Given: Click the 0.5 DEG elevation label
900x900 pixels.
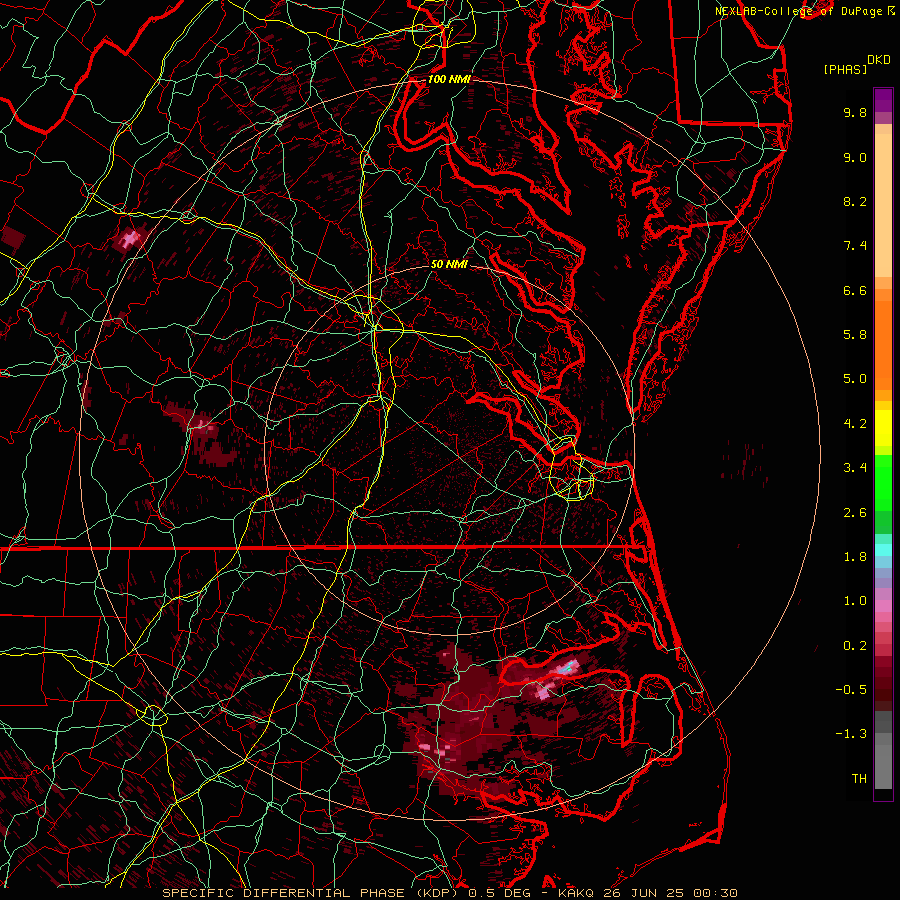Looking at the screenshot, I should 501,893.
